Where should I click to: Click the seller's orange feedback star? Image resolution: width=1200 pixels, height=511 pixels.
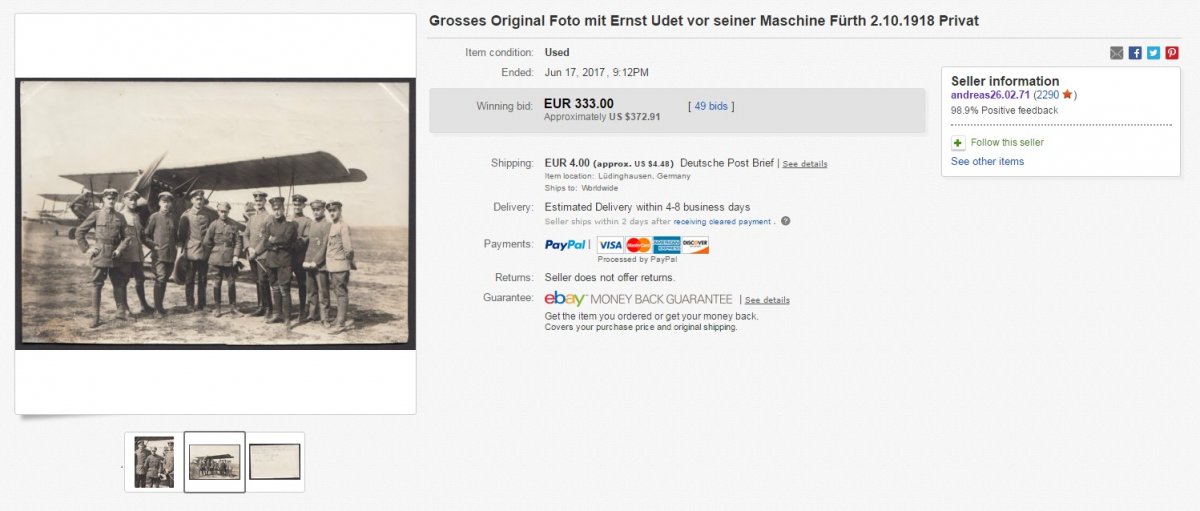(x=1067, y=95)
